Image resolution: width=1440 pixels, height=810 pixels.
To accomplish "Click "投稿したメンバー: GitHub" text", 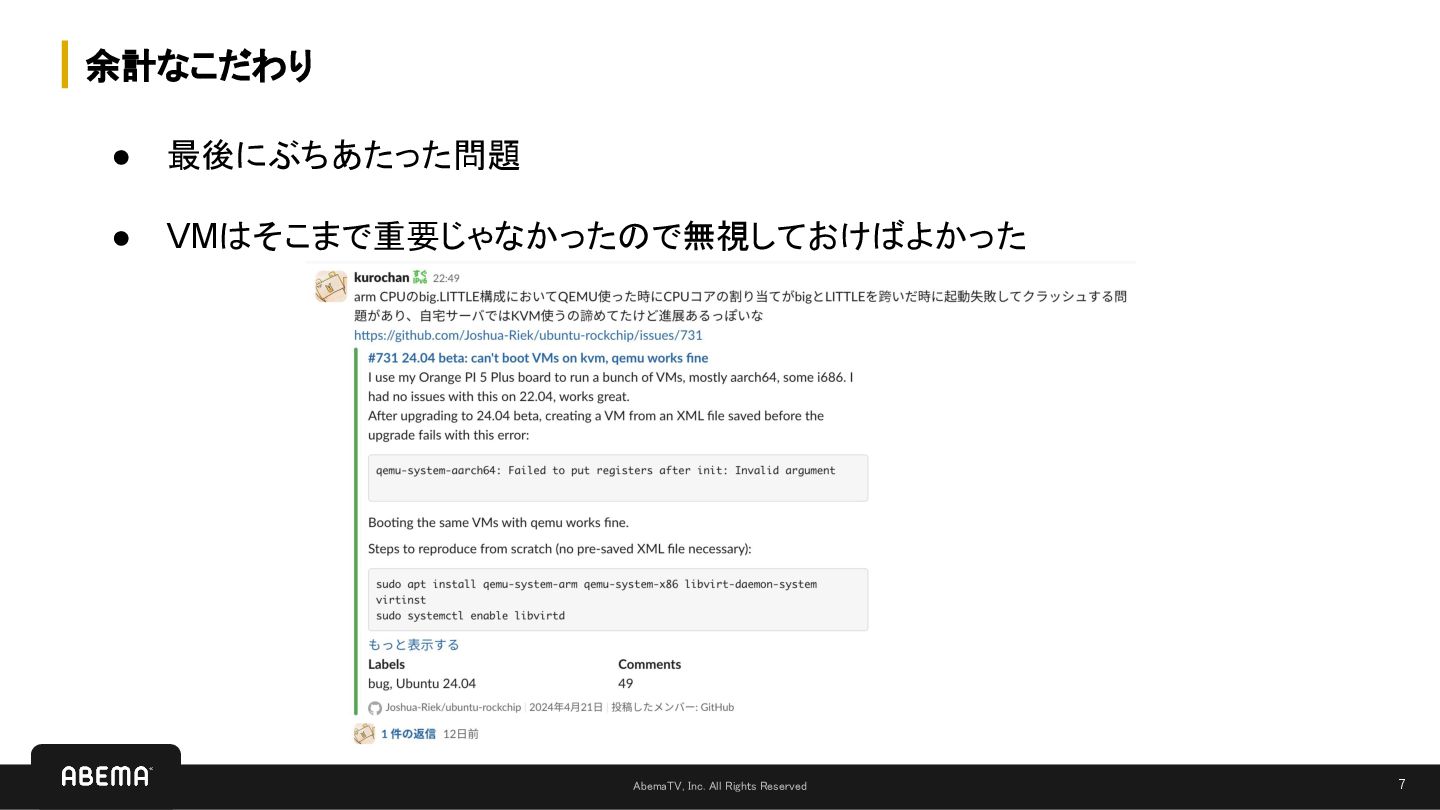I will (x=673, y=707).
